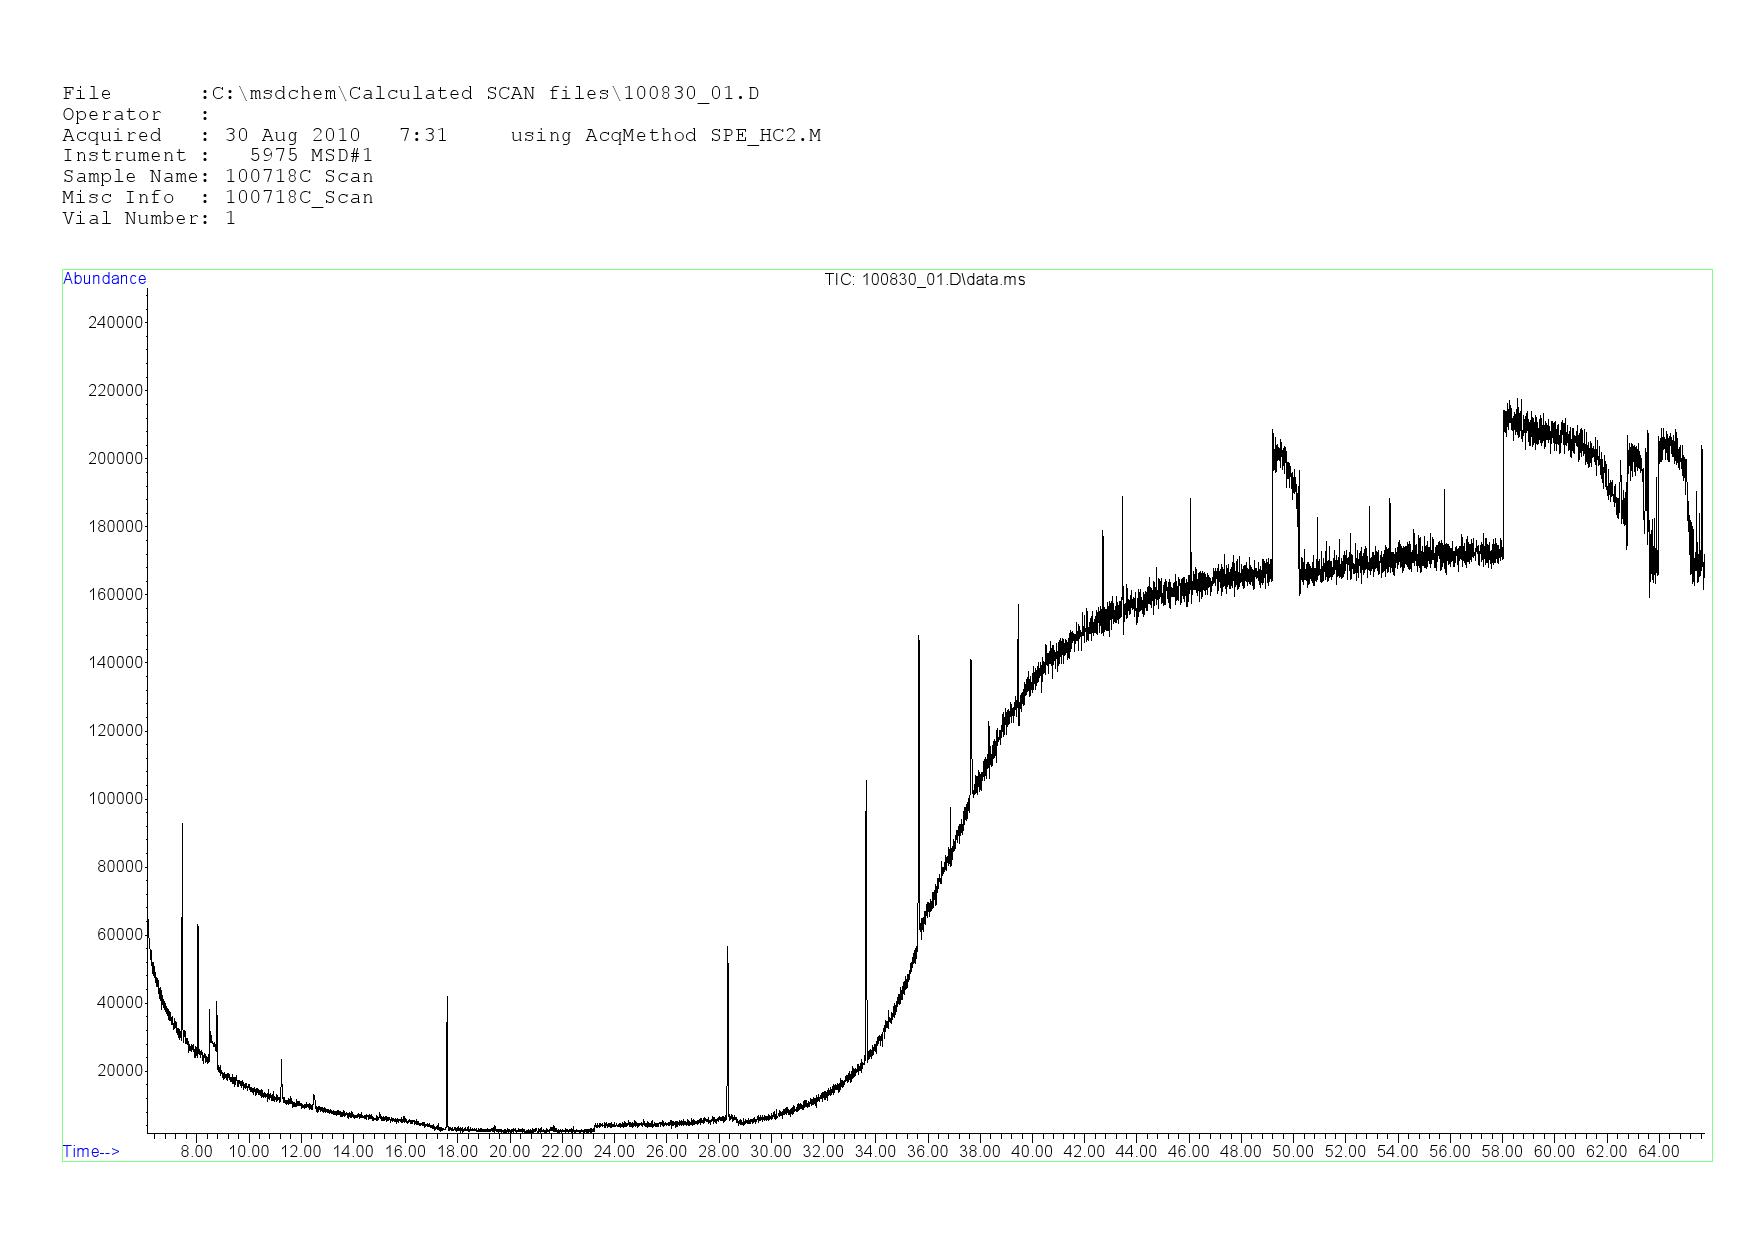Click the 30.00 time tick label
This screenshot has width=1754, height=1240.
pos(770,1152)
